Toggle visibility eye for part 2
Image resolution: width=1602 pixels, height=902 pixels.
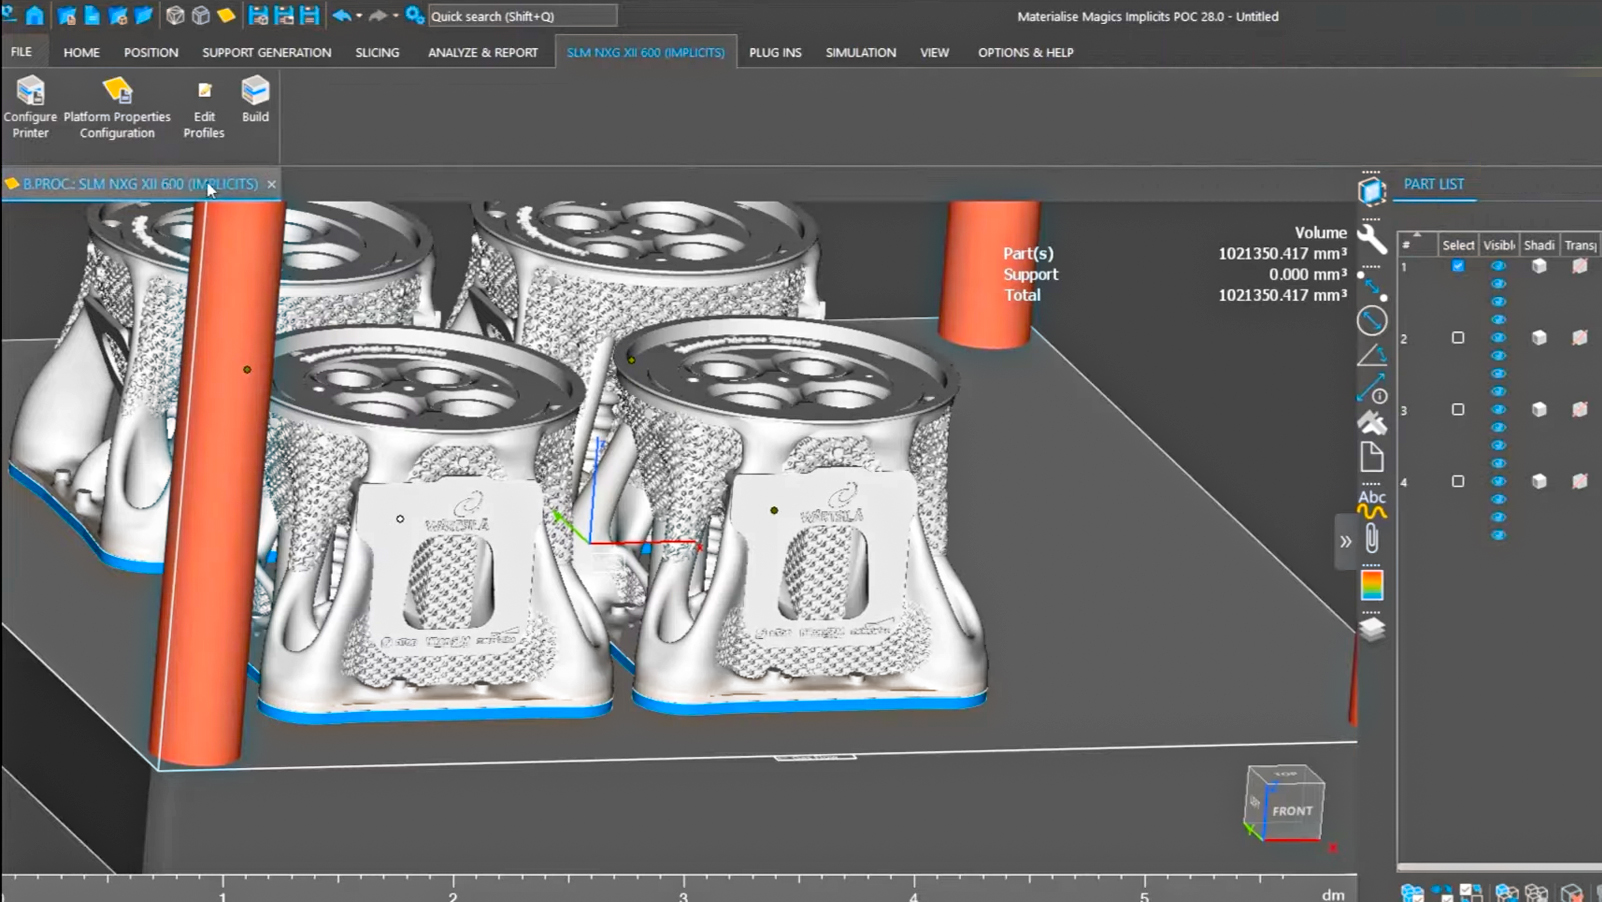(1498, 338)
